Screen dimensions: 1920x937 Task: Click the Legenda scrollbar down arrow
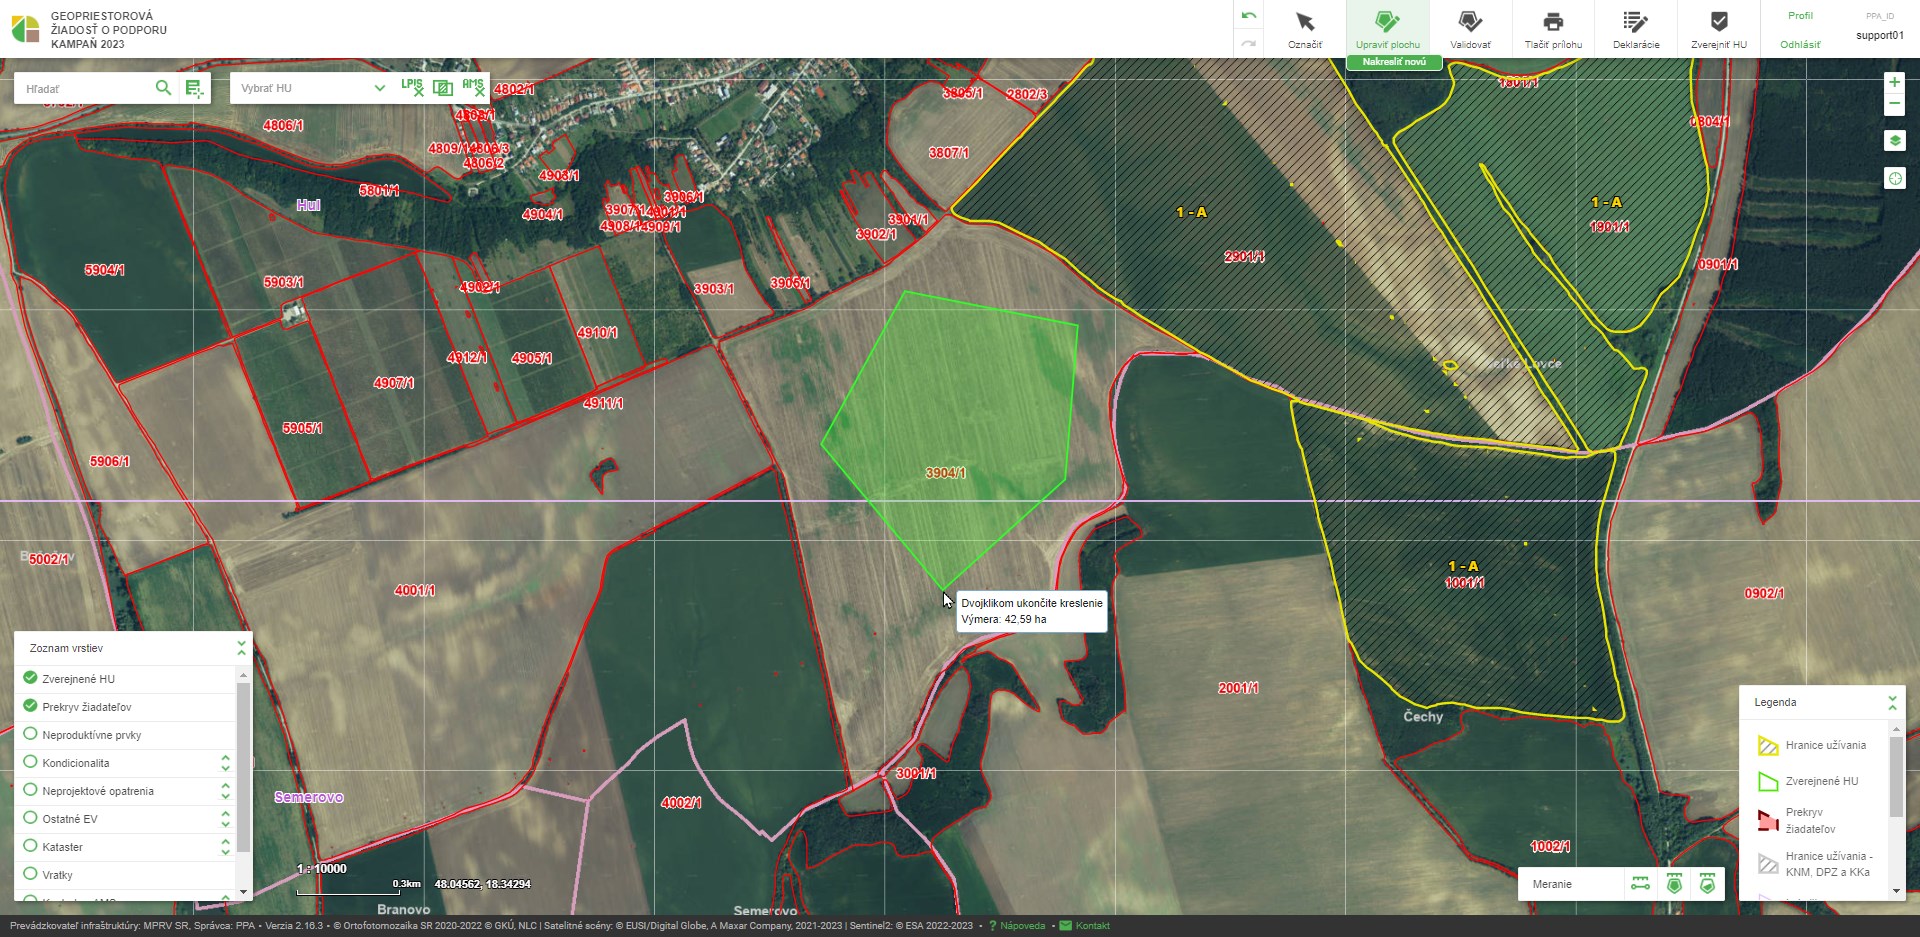(x=1896, y=890)
